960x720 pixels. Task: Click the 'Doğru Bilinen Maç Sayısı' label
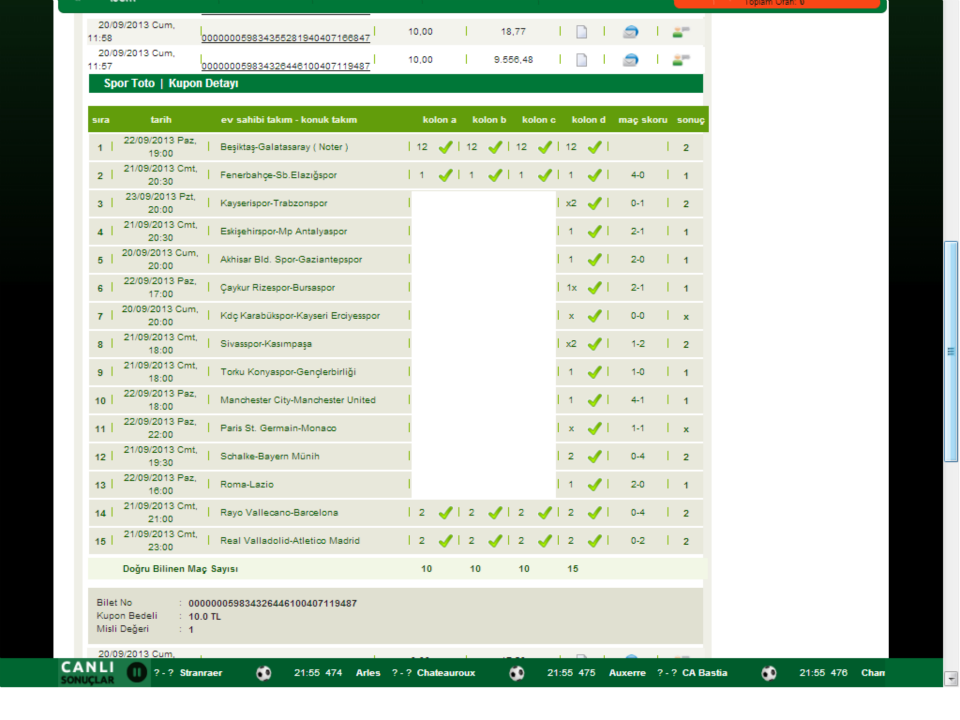[180, 569]
